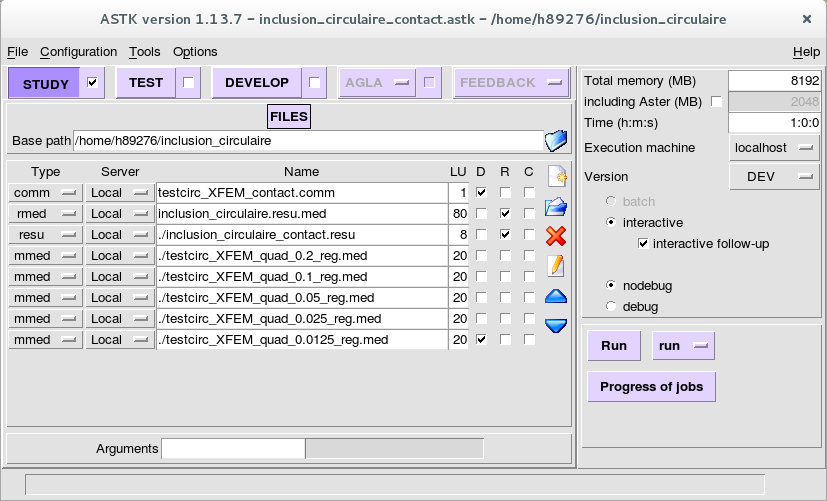Image resolution: width=827 pixels, height=501 pixels.
Task: Click the blue move-down arrow icon
Action: pos(555,325)
